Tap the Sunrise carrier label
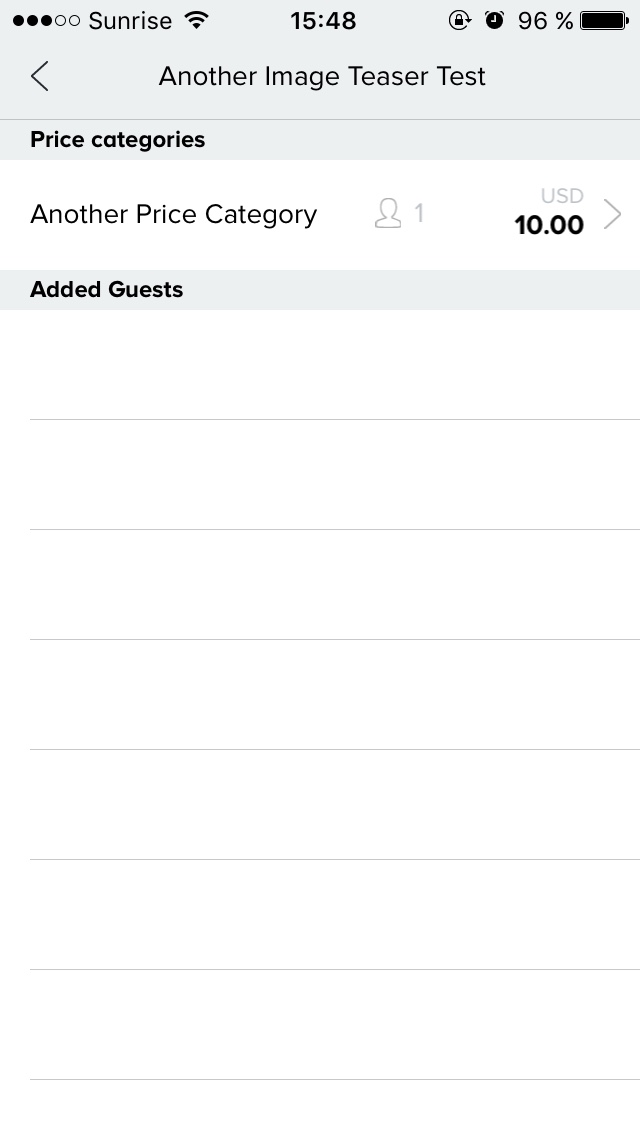The image size is (640, 1136). (130, 20)
